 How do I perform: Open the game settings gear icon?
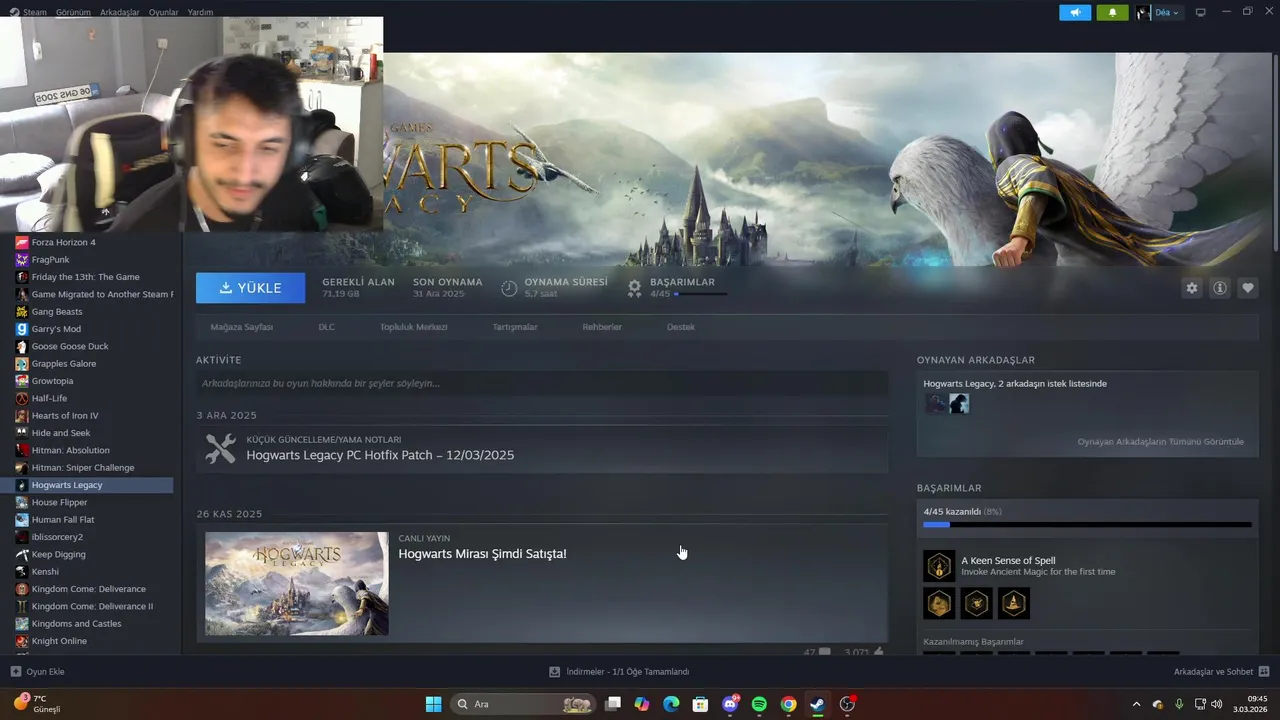pos(1191,288)
